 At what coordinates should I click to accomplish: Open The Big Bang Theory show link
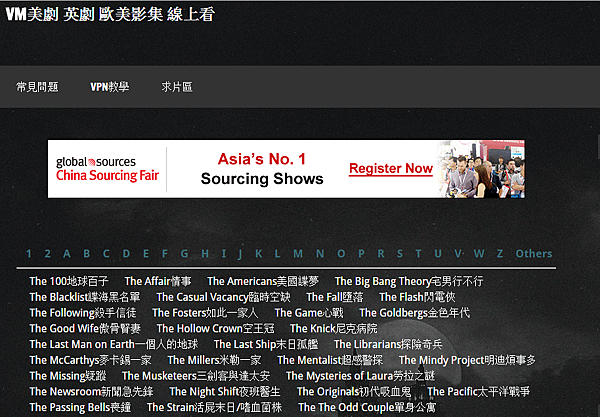[409, 282]
